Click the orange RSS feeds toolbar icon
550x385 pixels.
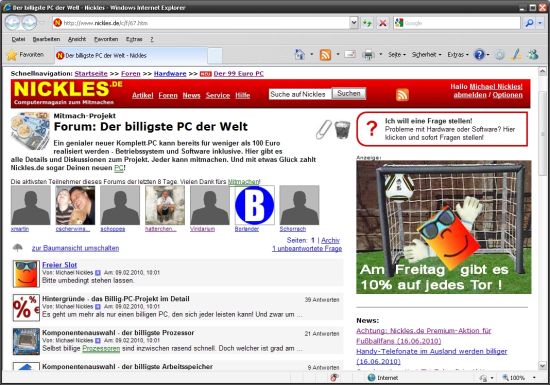click(325, 55)
